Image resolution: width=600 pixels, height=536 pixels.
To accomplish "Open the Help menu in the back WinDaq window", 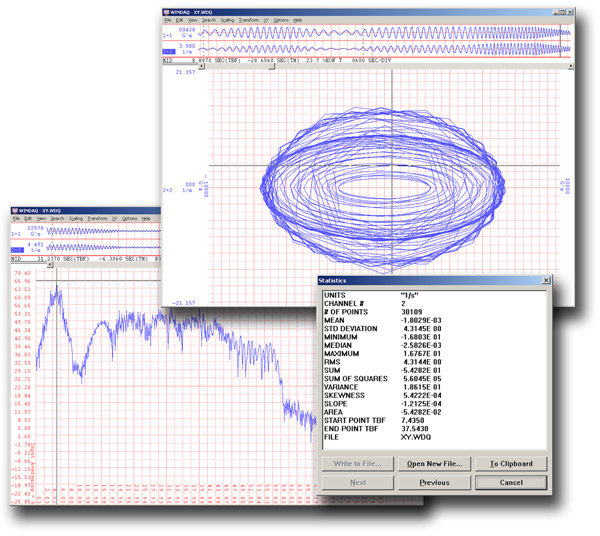I will 146,218.
